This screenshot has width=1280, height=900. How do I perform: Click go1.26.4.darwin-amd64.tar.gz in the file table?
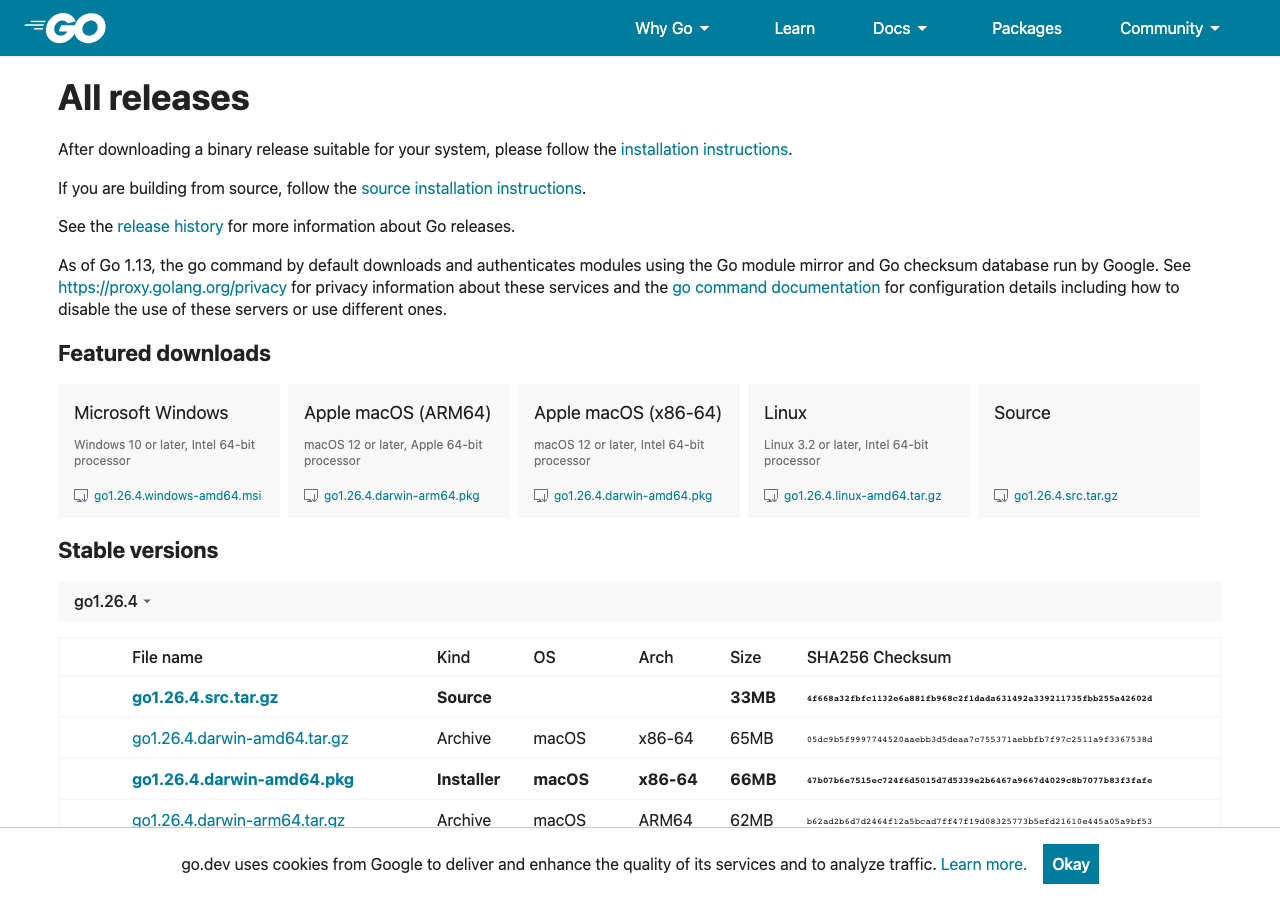[240, 738]
